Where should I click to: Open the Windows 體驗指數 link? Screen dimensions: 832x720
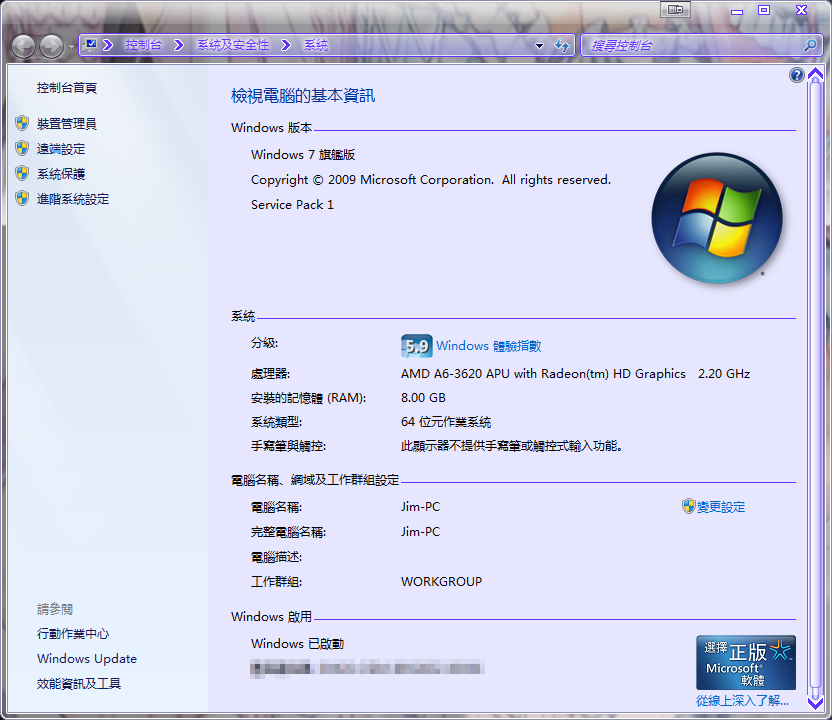(488, 346)
